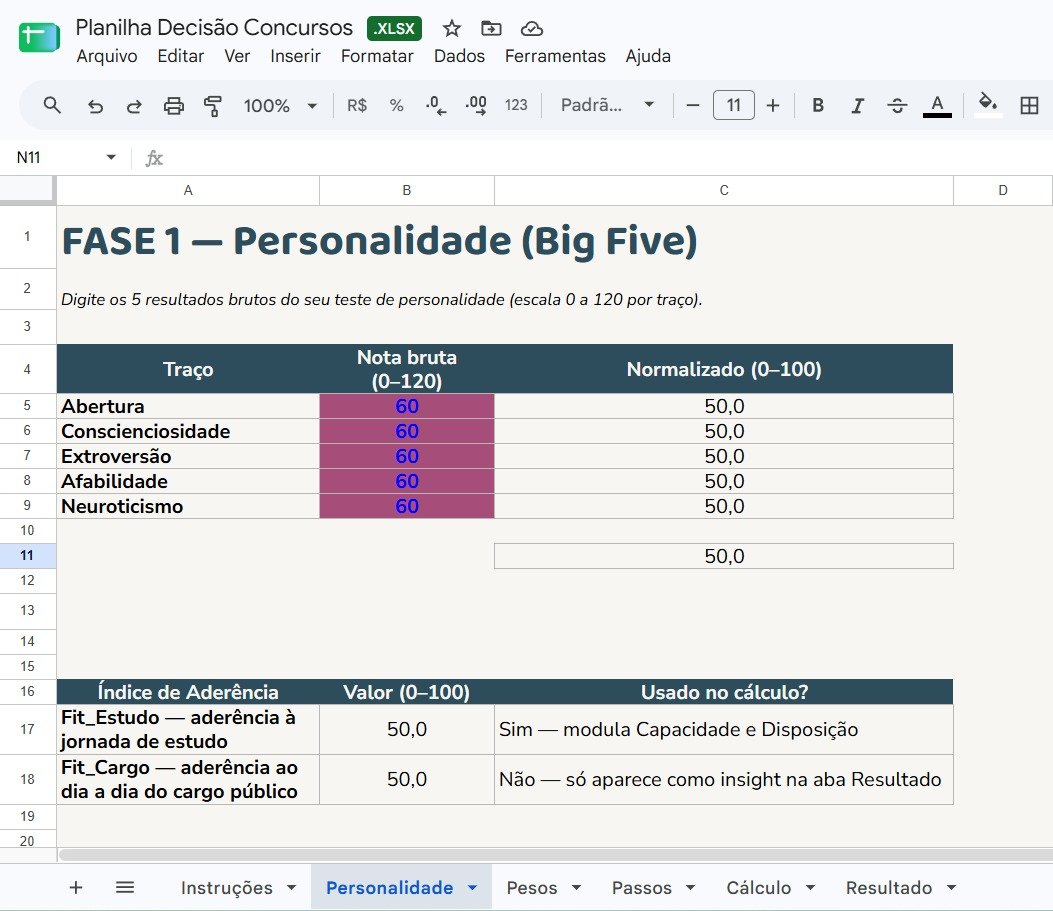Open the borders menu

tap(1029, 105)
